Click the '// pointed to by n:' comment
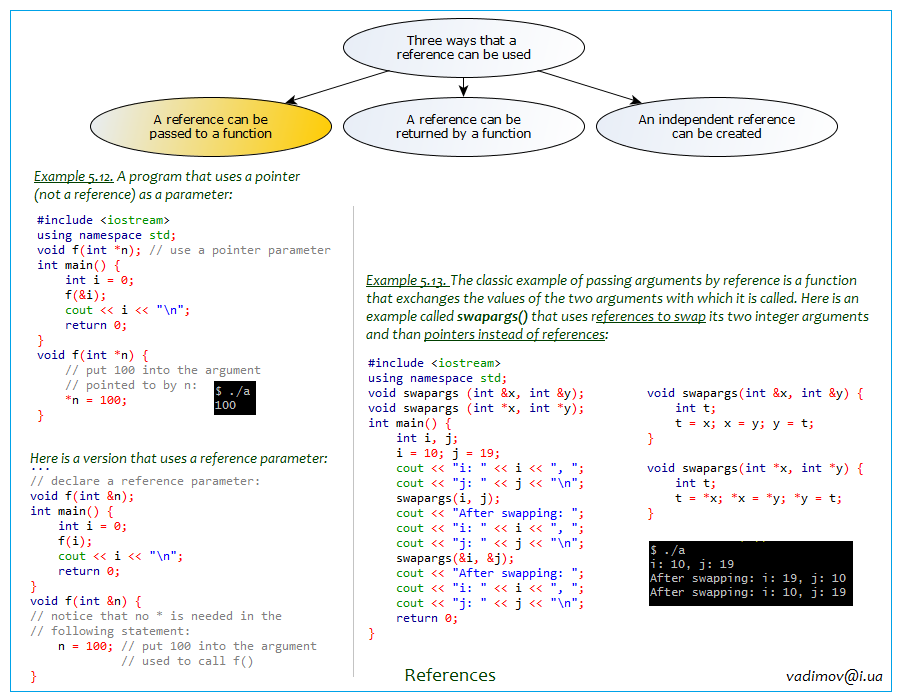 [131, 385]
